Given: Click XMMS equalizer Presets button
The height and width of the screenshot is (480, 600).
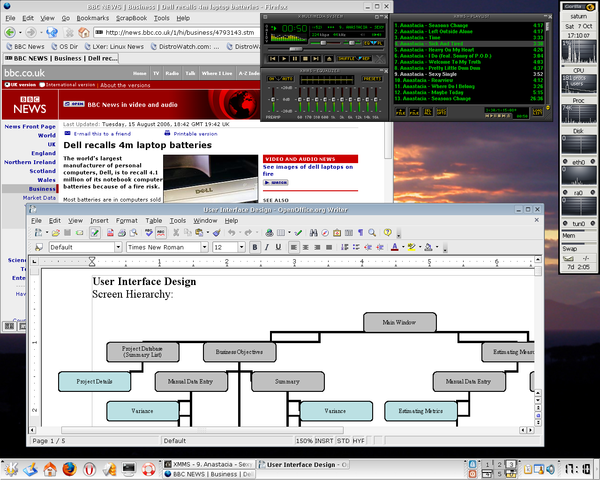Looking at the screenshot, I should coord(372,78).
